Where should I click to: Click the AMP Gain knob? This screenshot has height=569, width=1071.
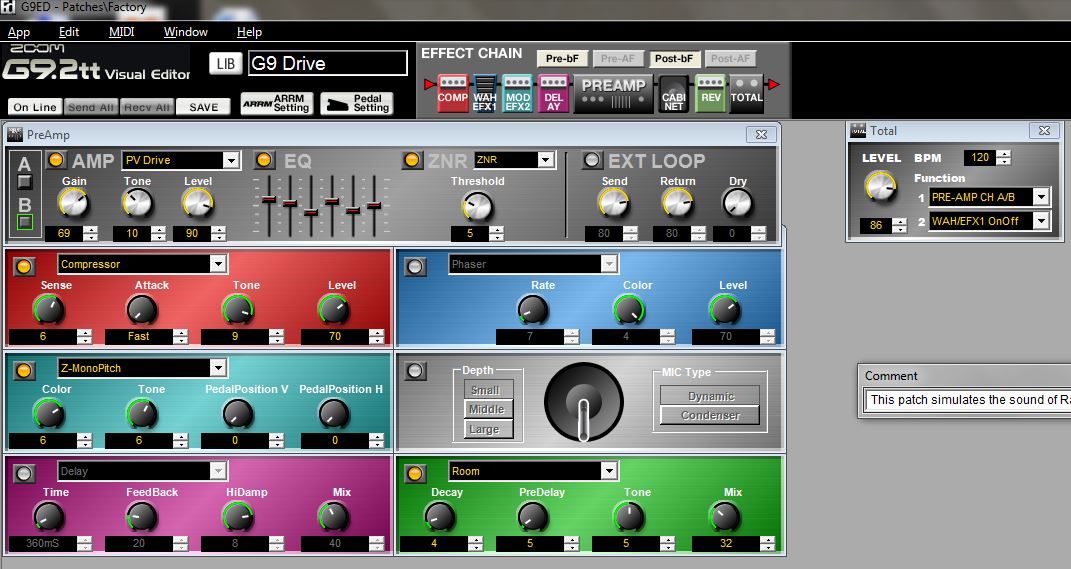click(72, 203)
